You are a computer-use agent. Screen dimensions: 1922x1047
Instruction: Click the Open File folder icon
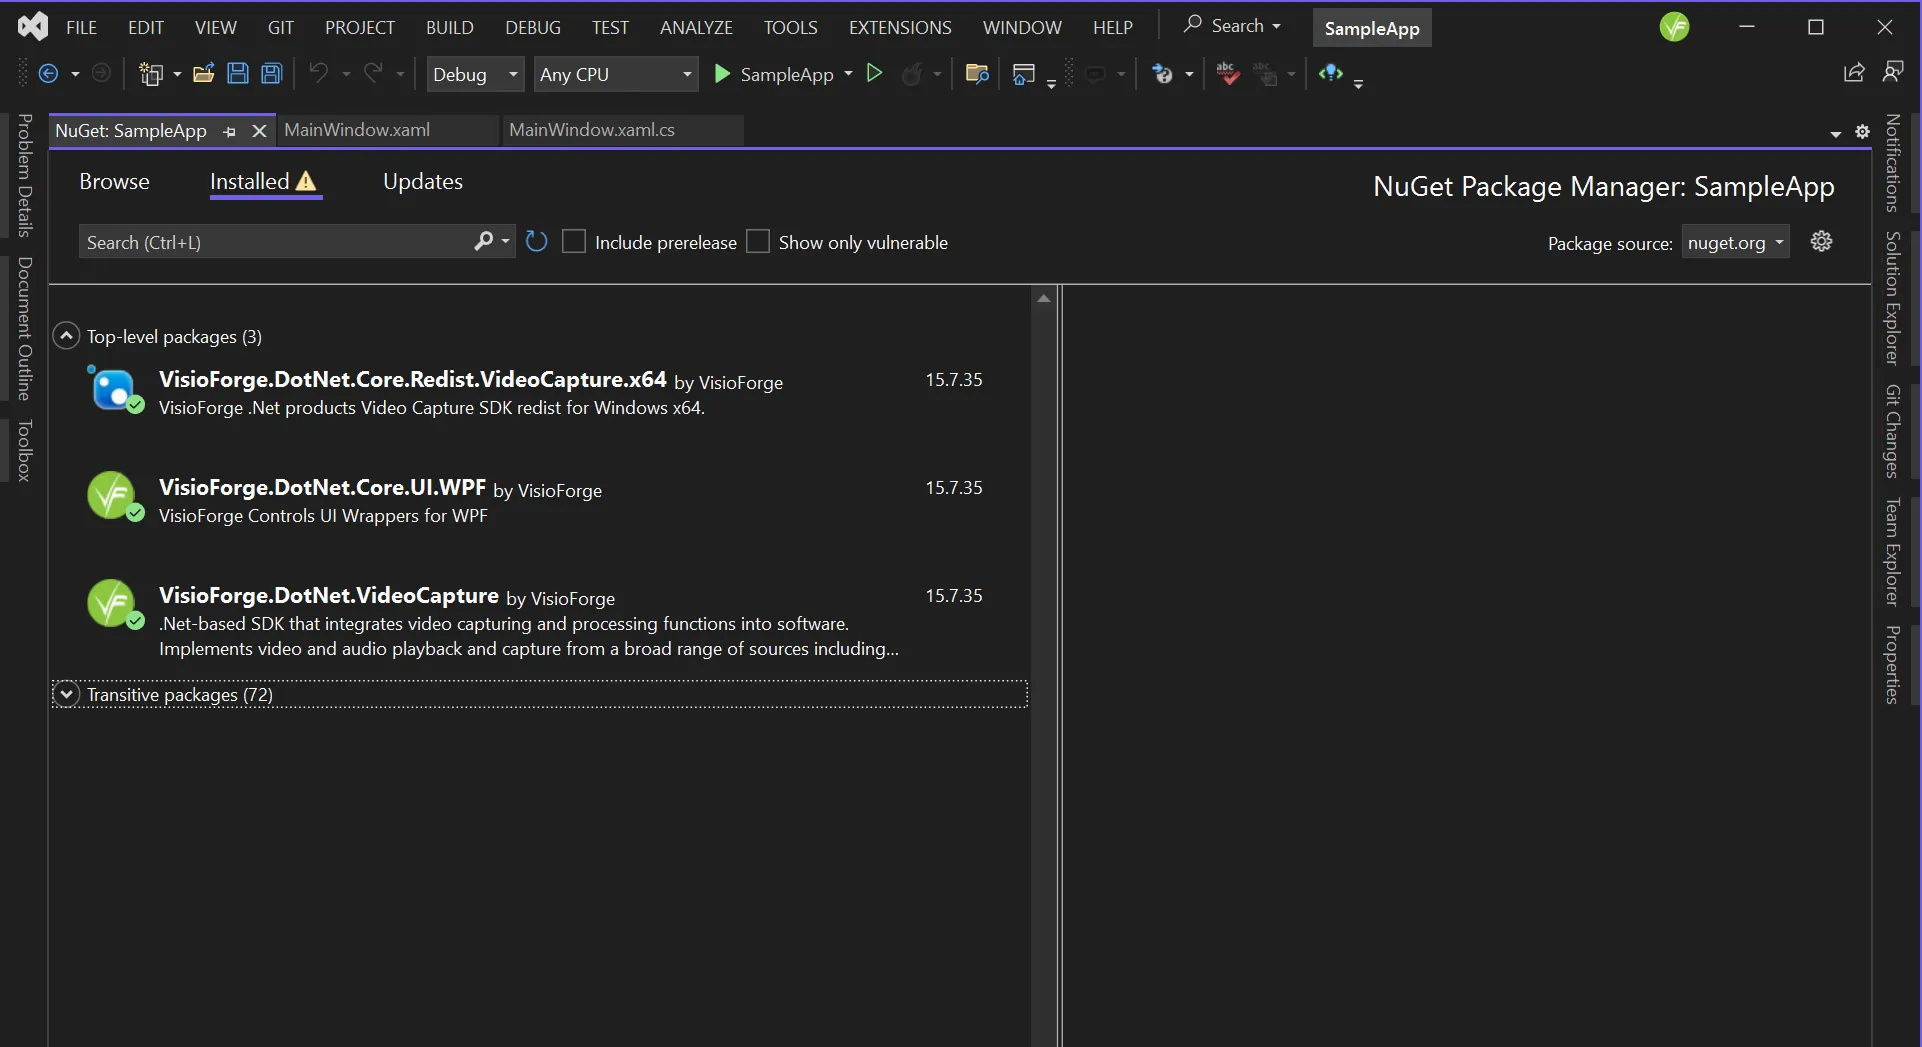coord(204,74)
